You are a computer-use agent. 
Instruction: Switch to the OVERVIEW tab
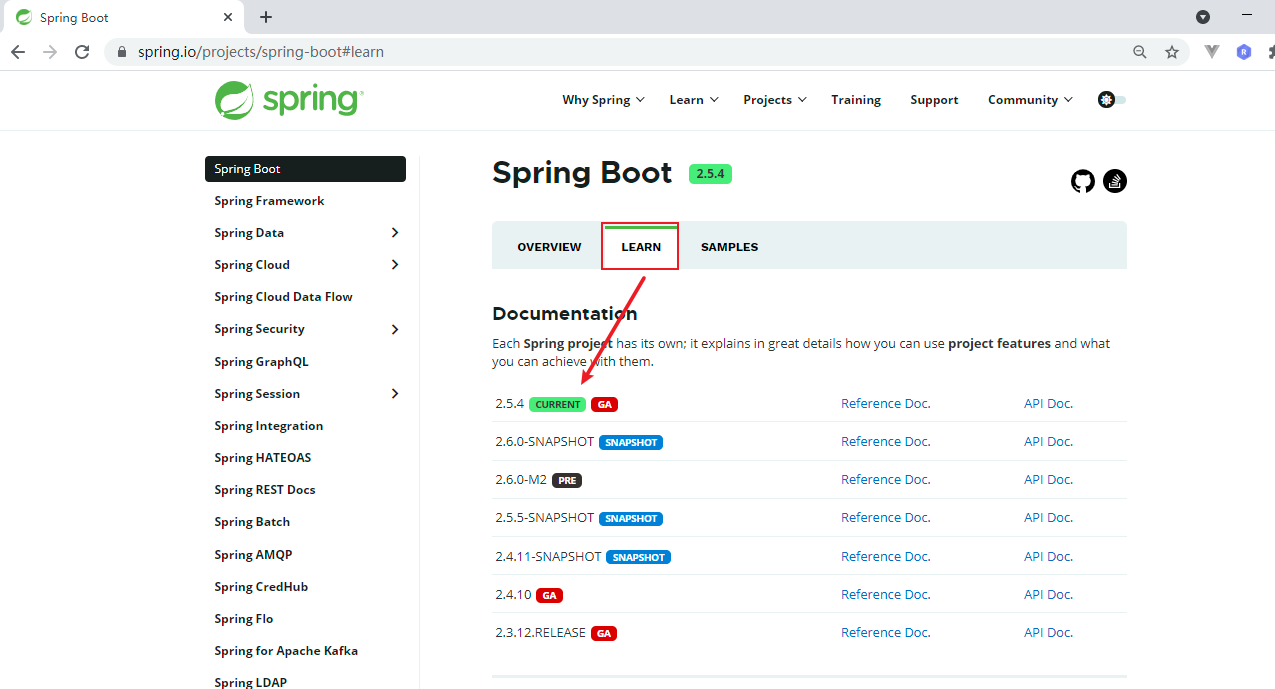click(x=549, y=247)
